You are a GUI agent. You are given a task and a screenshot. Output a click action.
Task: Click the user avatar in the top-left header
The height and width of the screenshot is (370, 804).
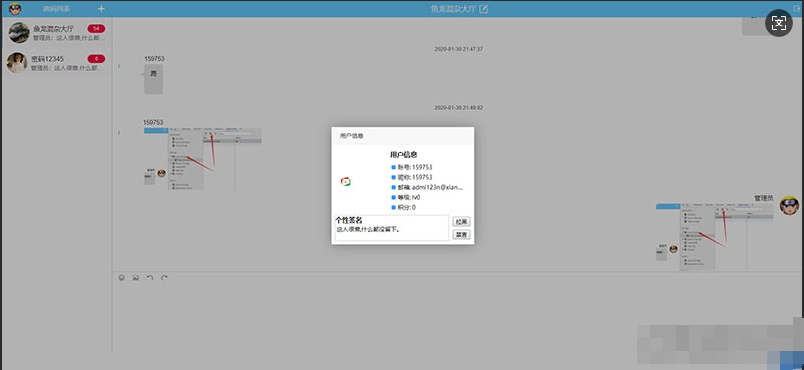[15, 9]
